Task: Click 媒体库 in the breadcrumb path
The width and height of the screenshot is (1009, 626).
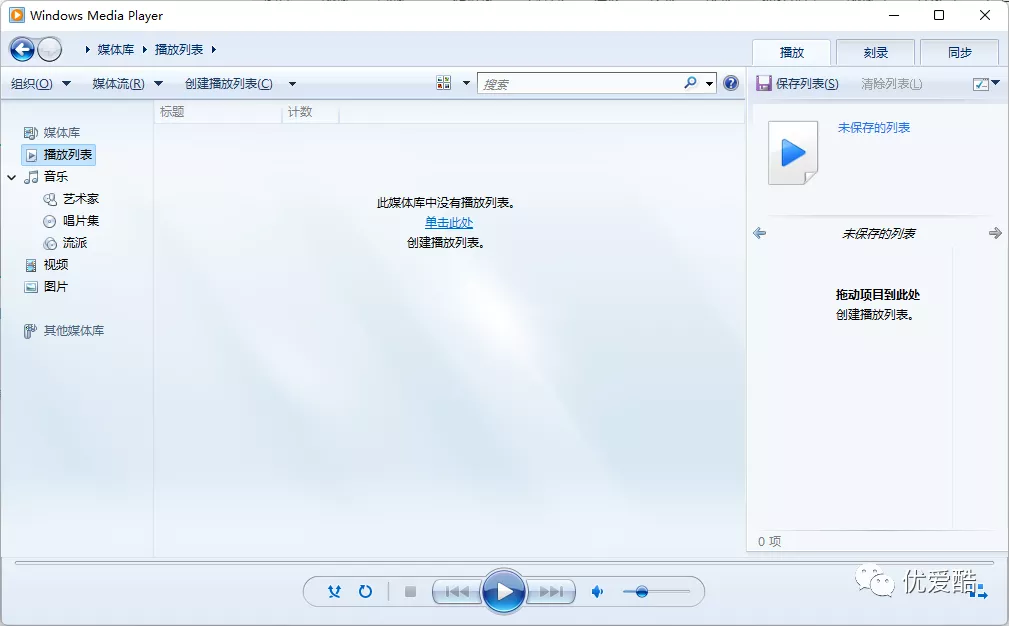Action: pyautogui.click(x=116, y=50)
